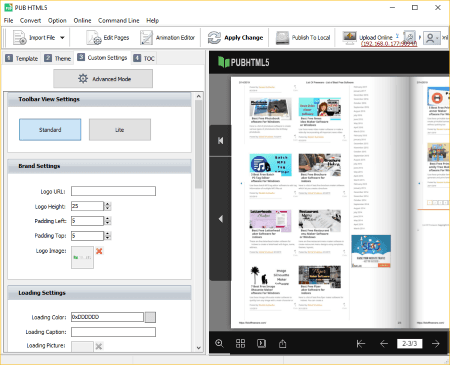Select Standard toolbar view

pos(50,130)
